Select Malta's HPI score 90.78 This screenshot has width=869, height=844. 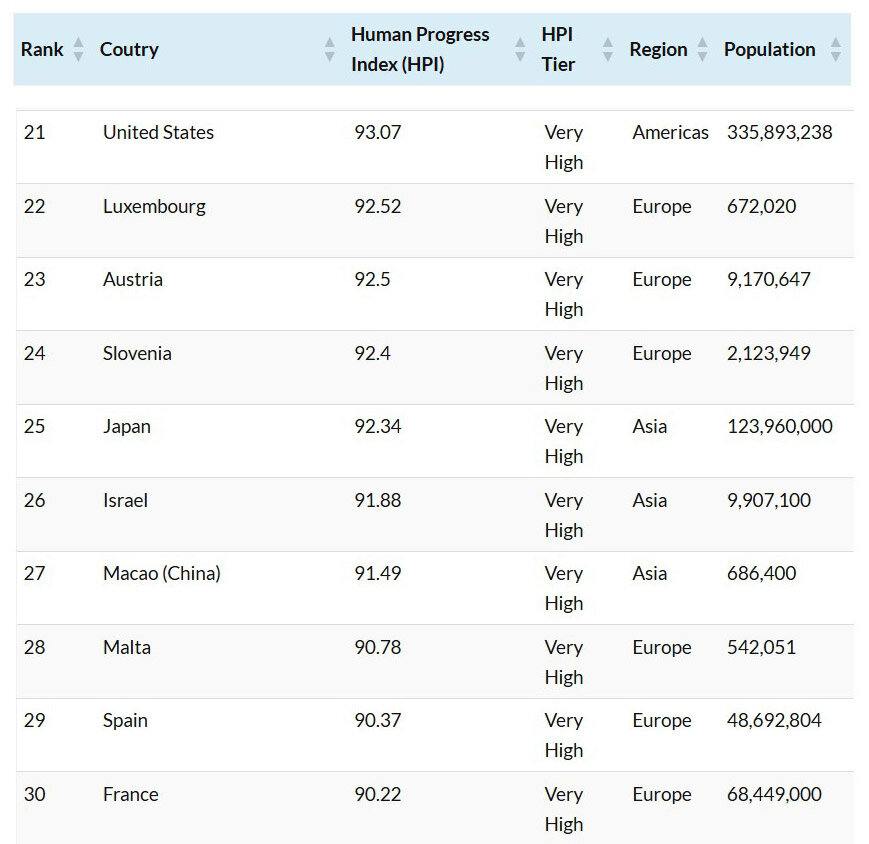[x=378, y=647]
